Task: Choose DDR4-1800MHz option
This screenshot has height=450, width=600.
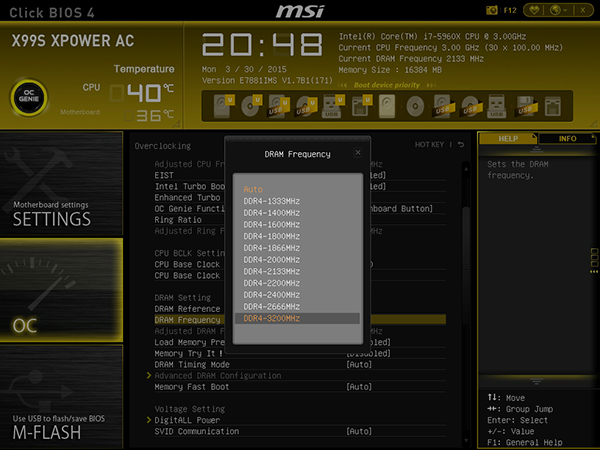Action: tap(297, 236)
